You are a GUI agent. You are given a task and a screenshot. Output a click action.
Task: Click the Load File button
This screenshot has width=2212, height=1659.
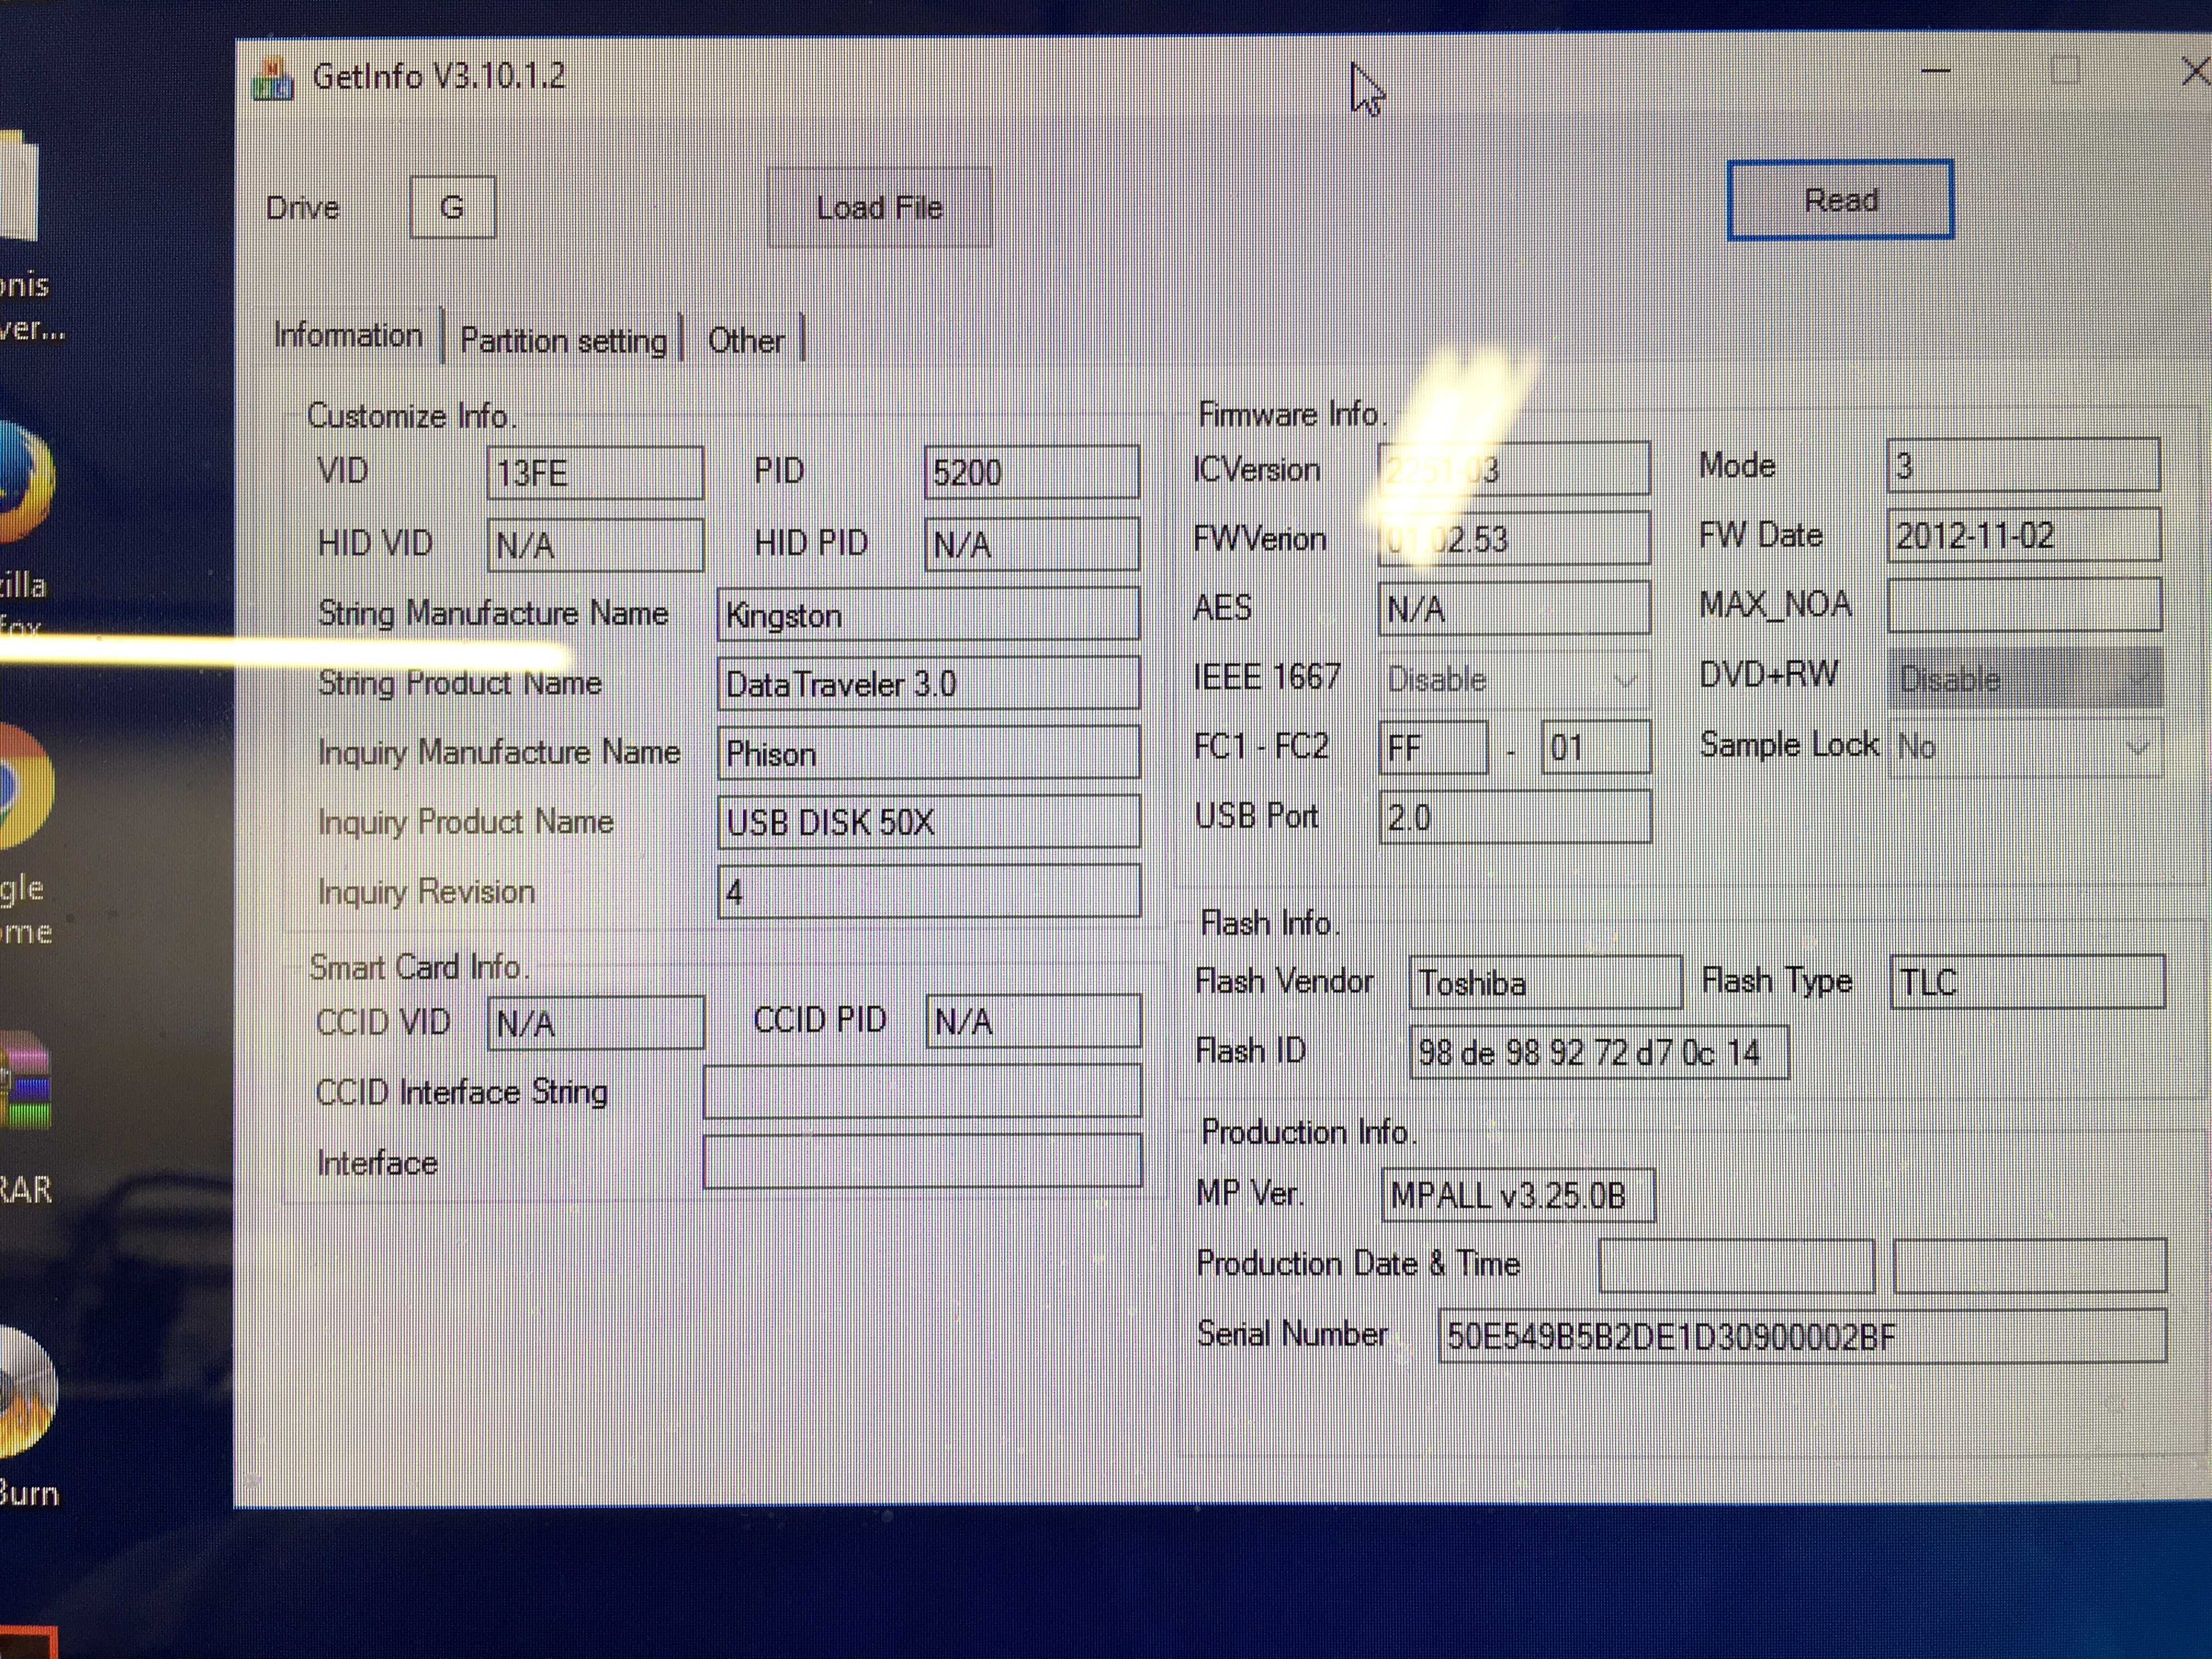879,207
